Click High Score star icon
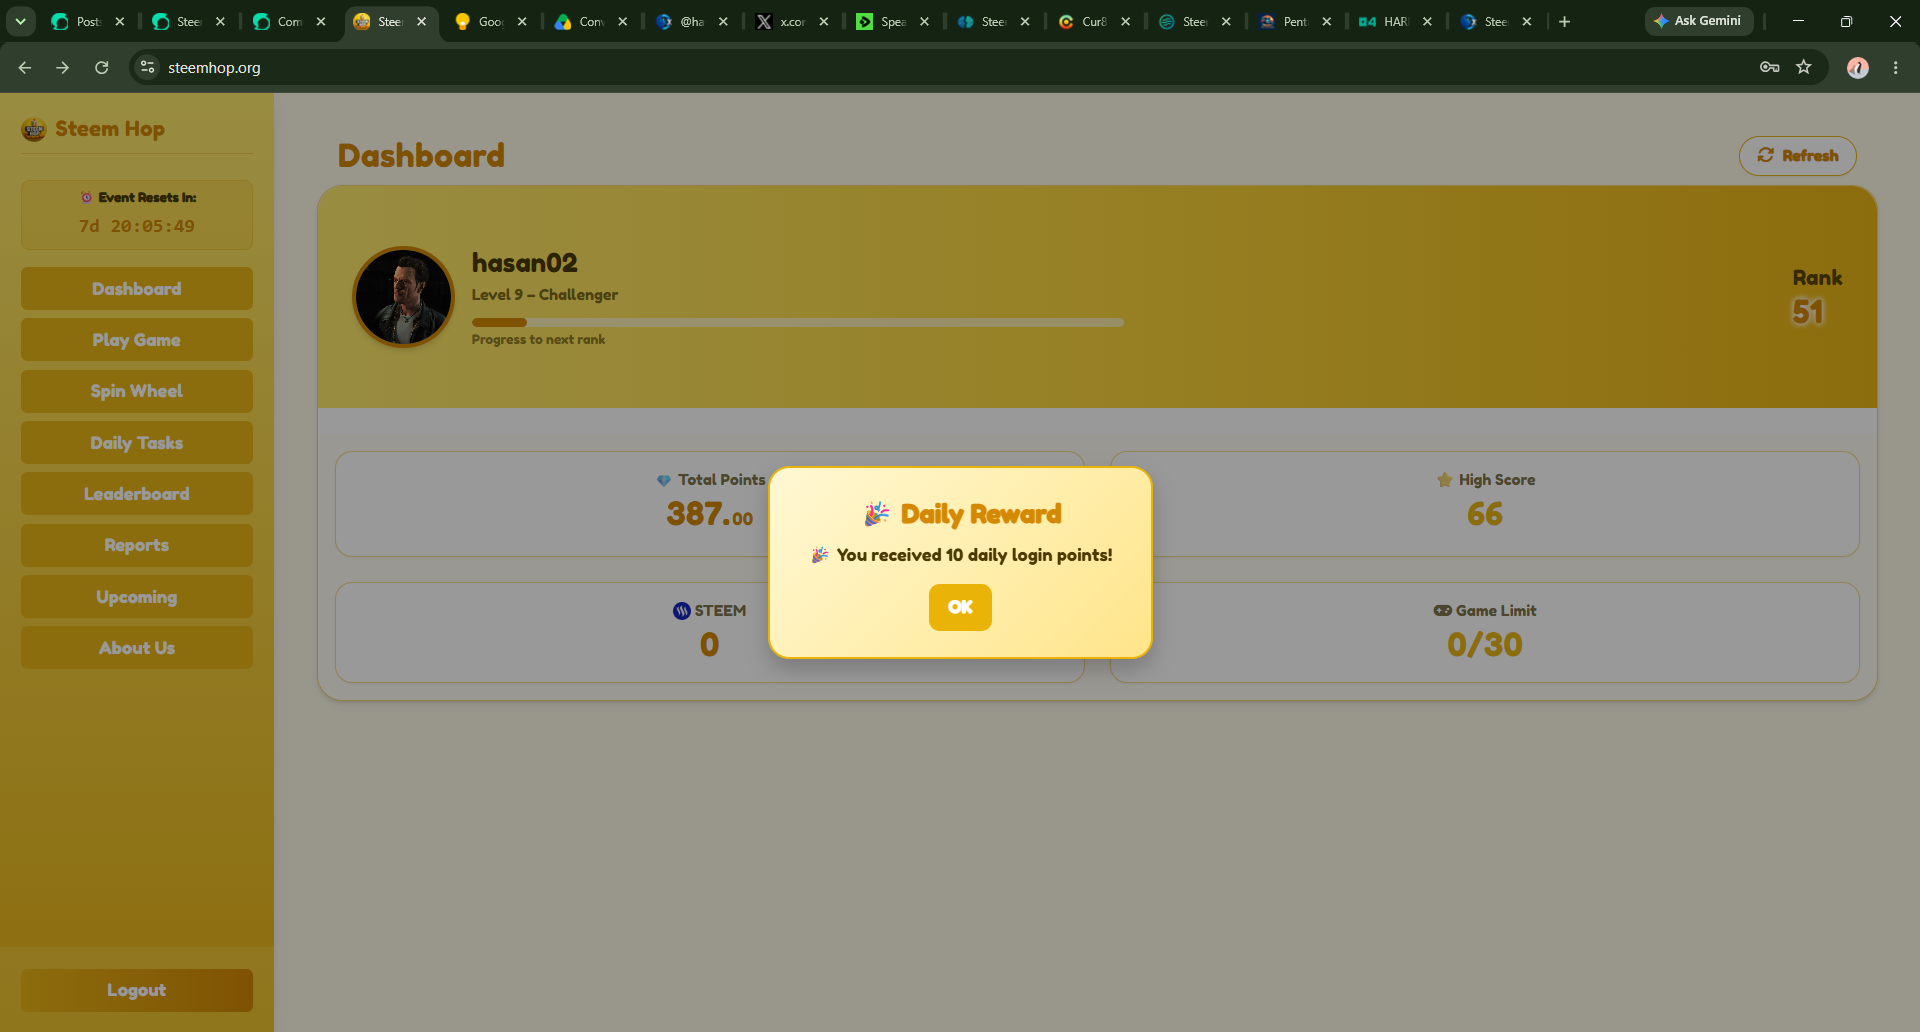This screenshot has width=1920, height=1032. coord(1444,480)
